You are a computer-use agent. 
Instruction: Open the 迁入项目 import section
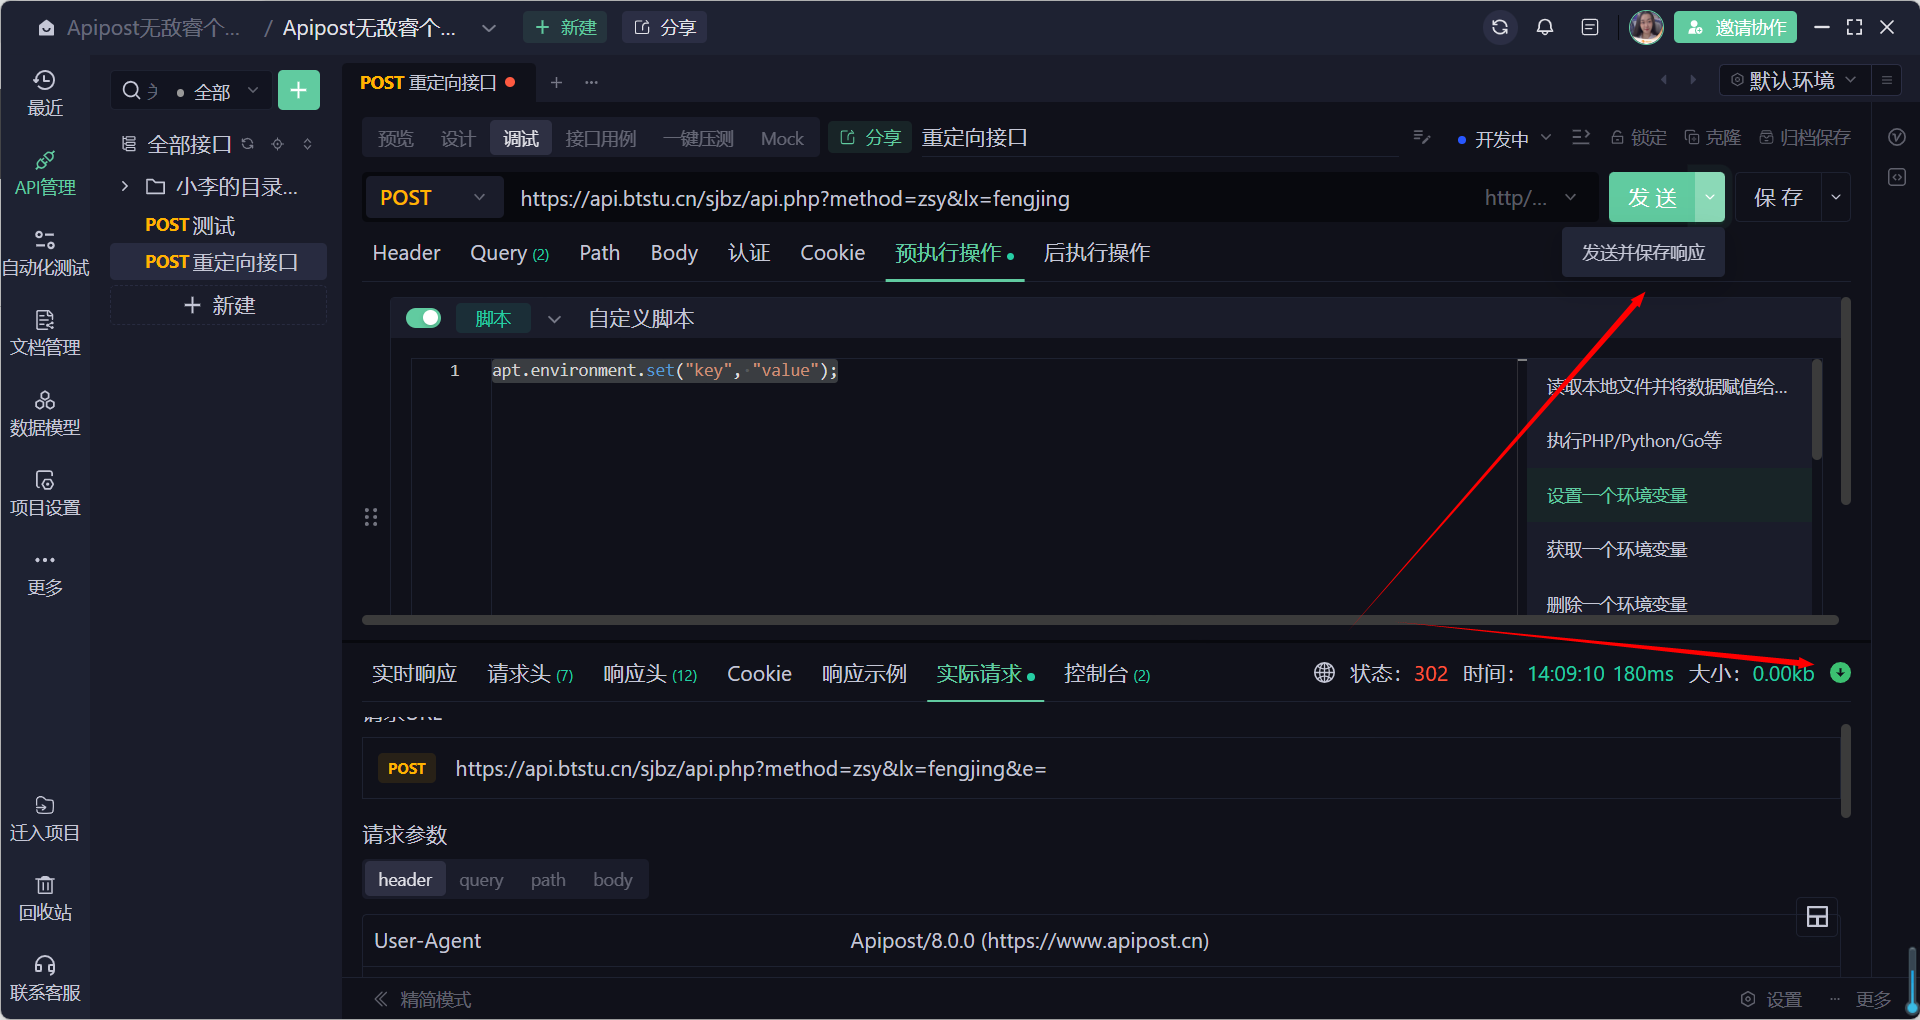point(45,818)
